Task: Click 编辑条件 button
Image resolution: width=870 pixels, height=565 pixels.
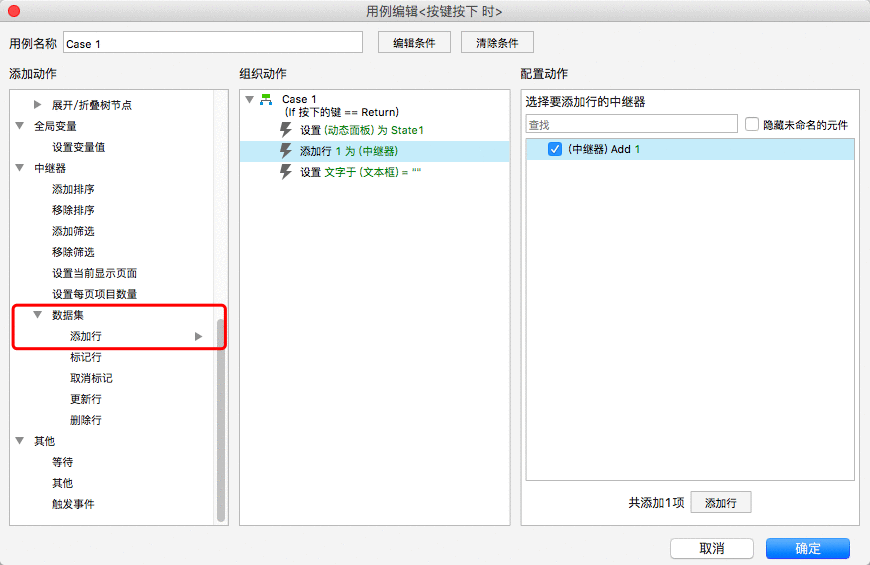Action: coord(414,43)
